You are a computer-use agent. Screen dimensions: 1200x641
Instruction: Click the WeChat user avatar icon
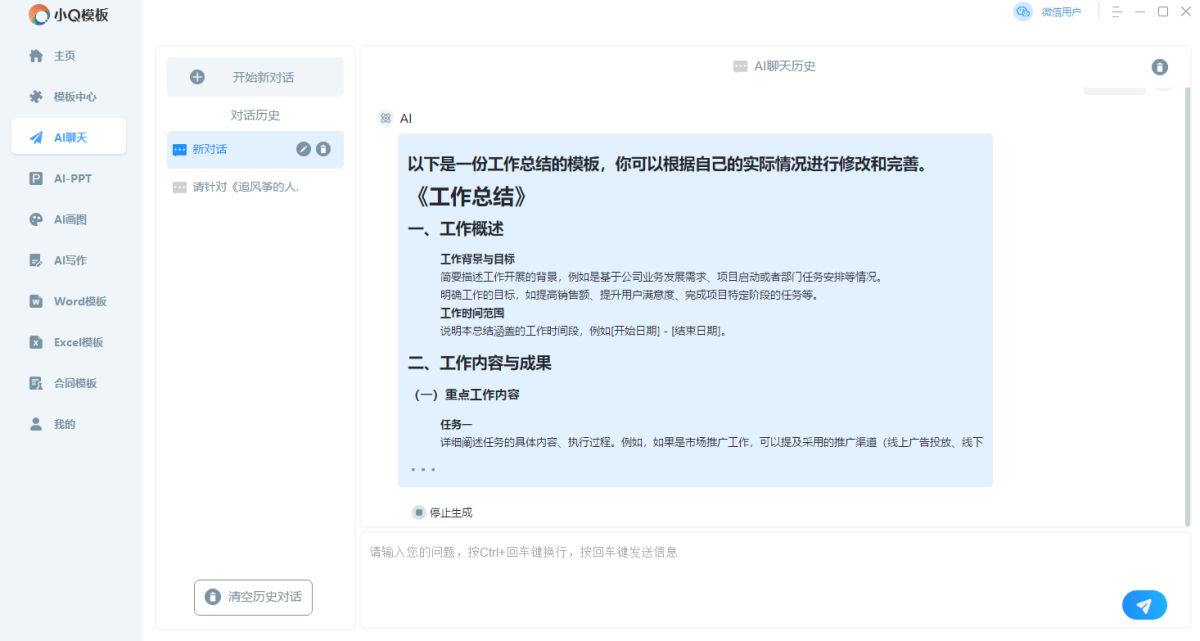pos(1022,12)
